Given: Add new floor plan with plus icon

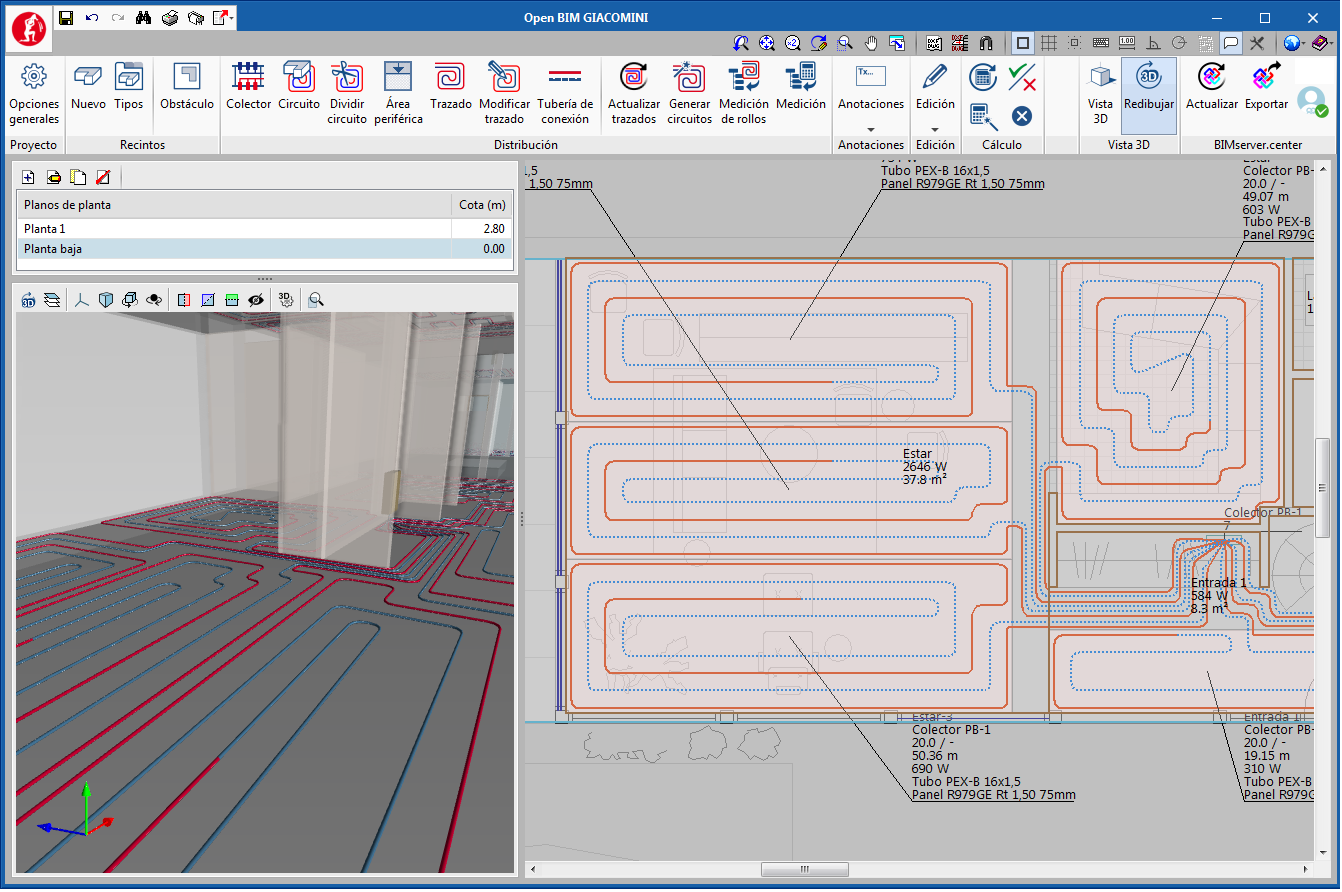Looking at the screenshot, I should pyautogui.click(x=28, y=177).
